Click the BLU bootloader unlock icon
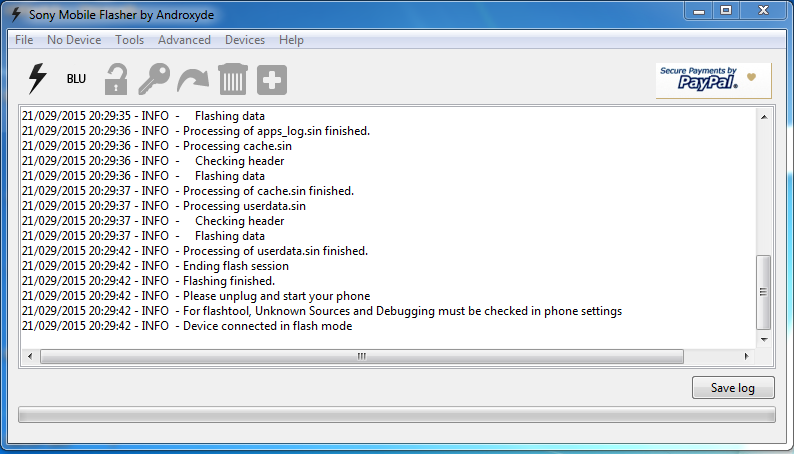This screenshot has height=454, width=794. coord(77,79)
